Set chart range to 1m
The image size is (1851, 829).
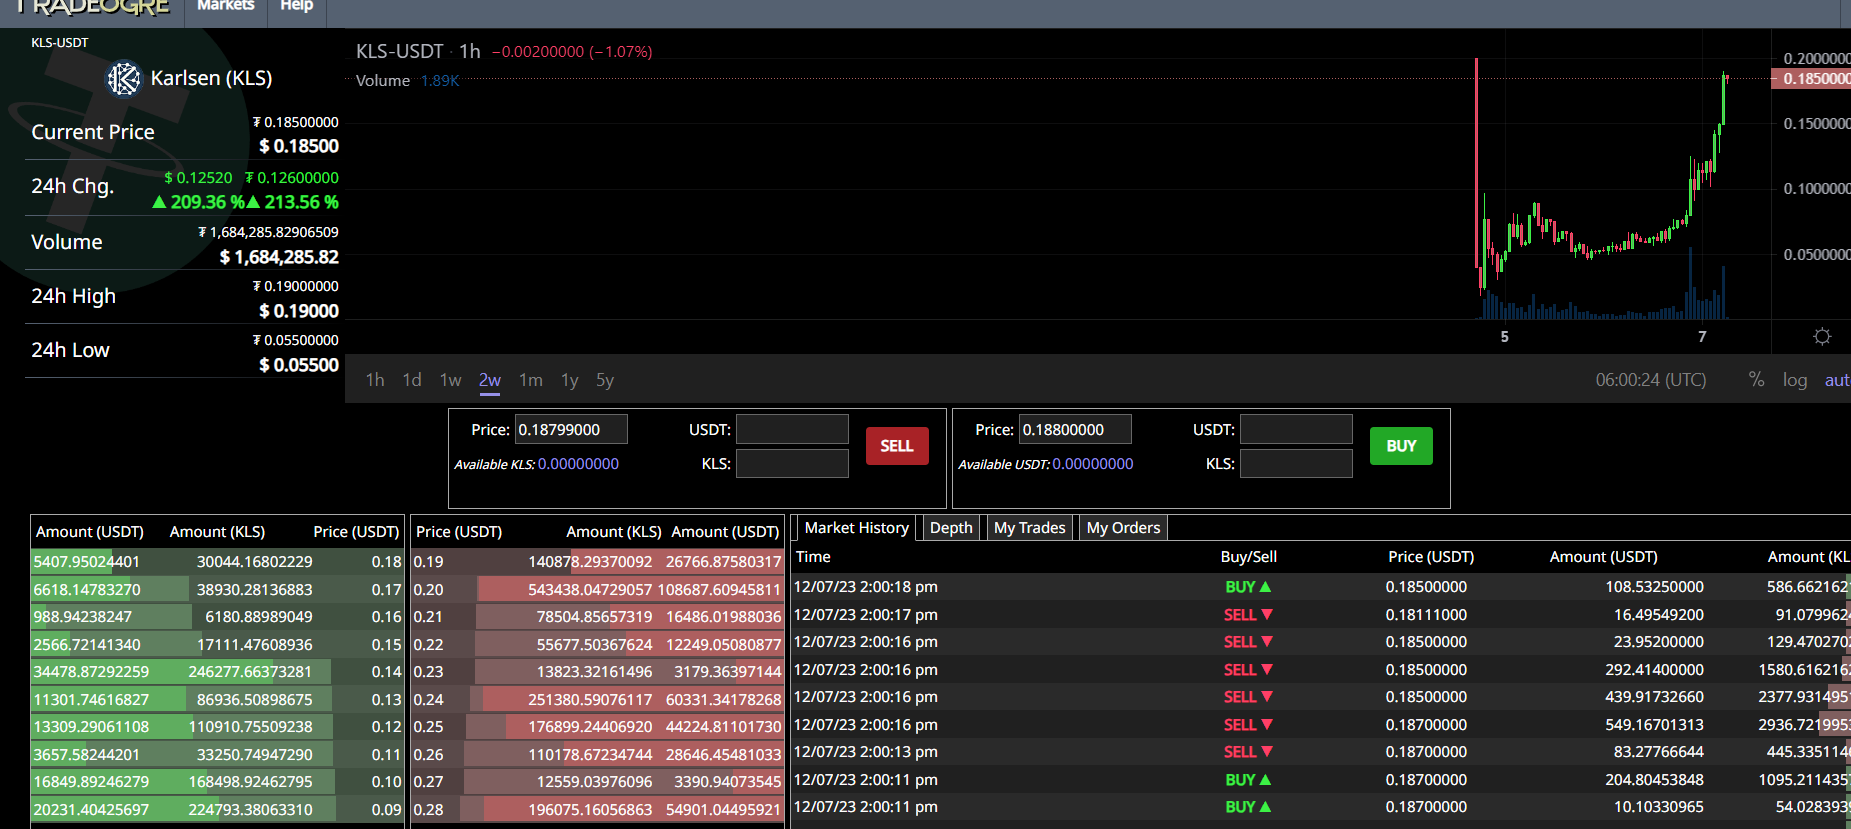[531, 380]
